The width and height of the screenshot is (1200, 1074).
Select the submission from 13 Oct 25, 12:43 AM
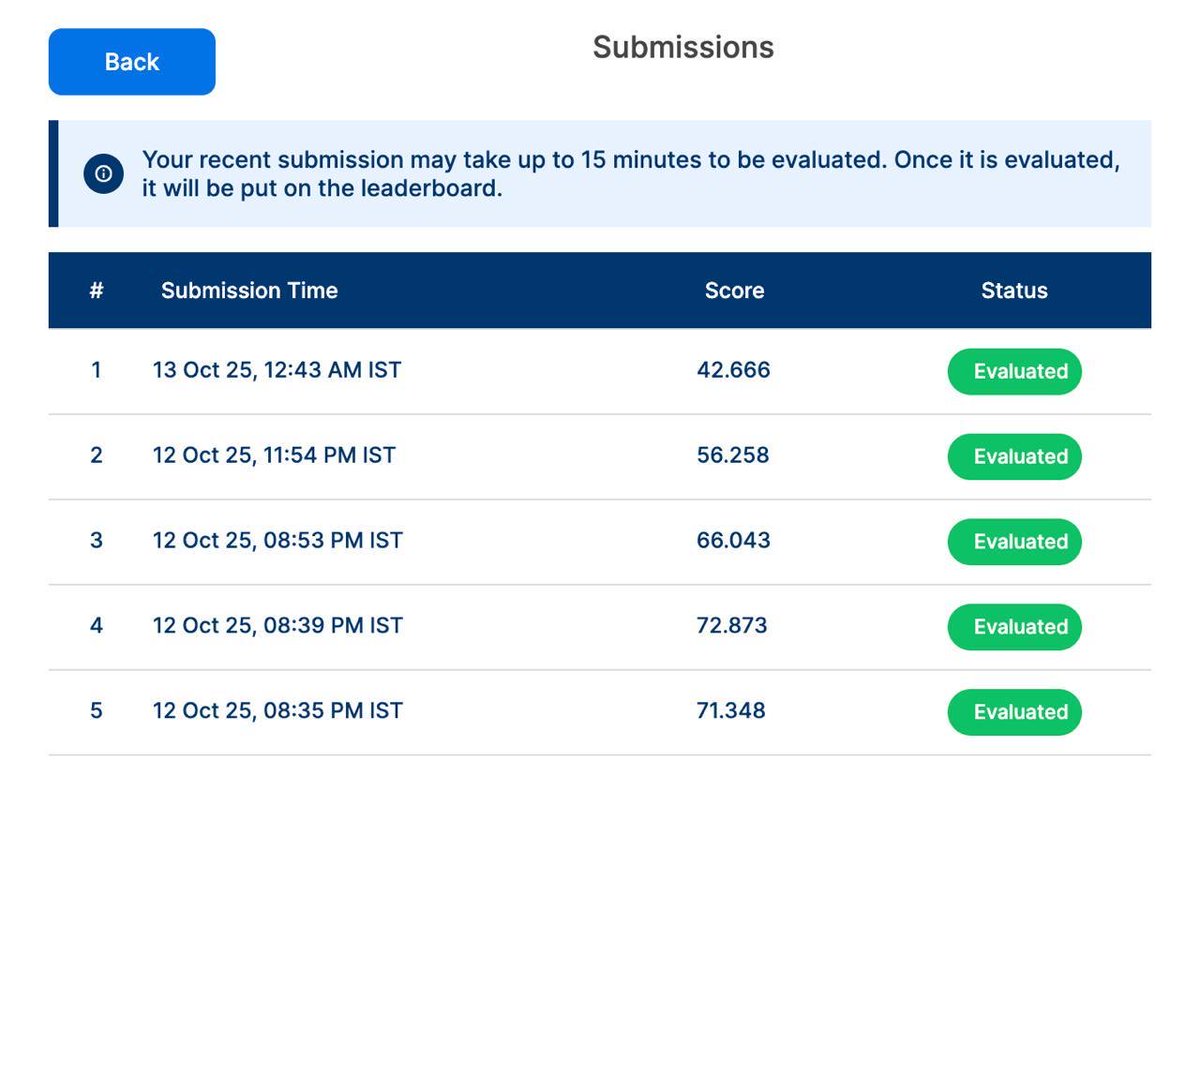tap(277, 370)
